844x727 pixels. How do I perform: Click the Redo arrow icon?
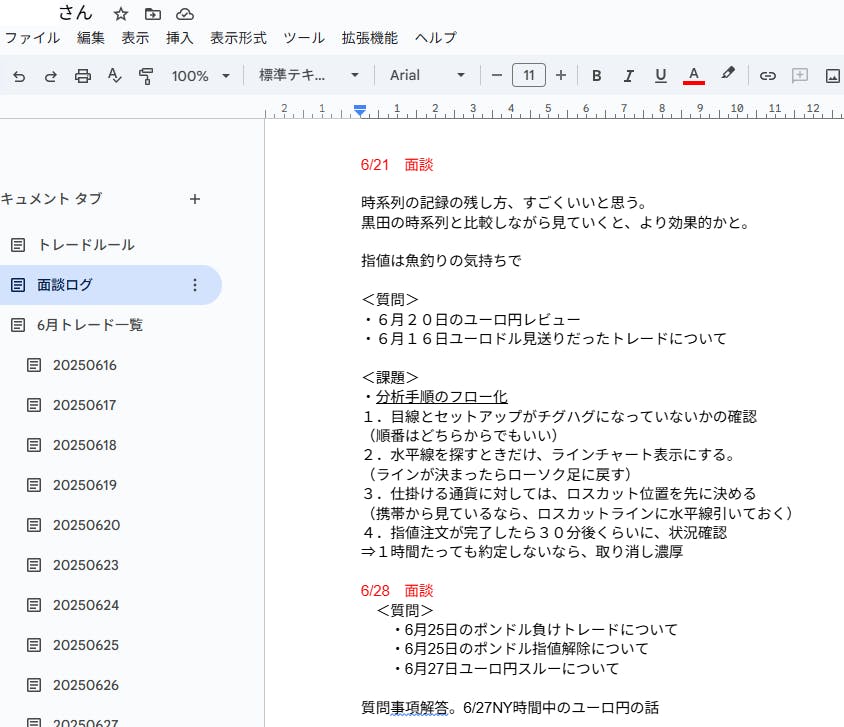51,75
